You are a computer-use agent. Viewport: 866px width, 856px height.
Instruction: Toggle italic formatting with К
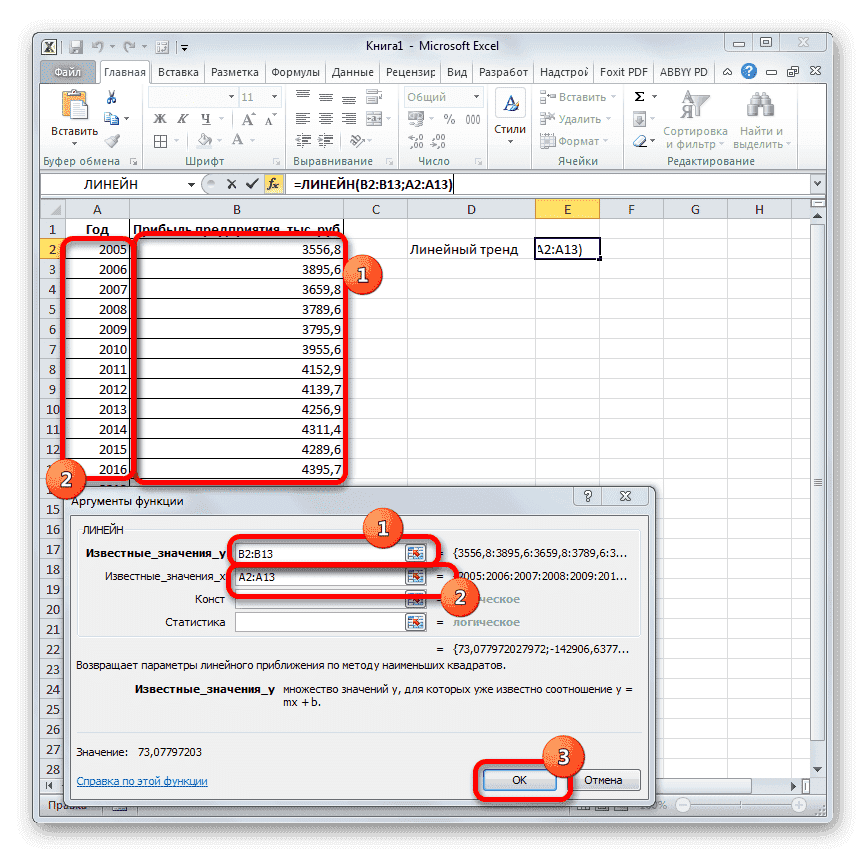[184, 117]
